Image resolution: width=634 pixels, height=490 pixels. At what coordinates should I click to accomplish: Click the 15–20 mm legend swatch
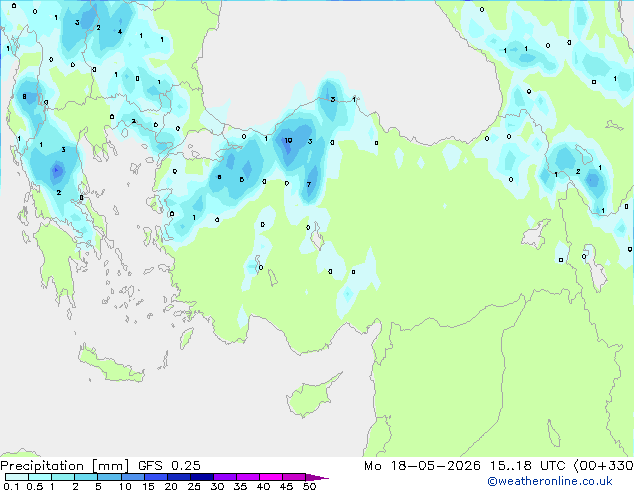click(x=155, y=477)
